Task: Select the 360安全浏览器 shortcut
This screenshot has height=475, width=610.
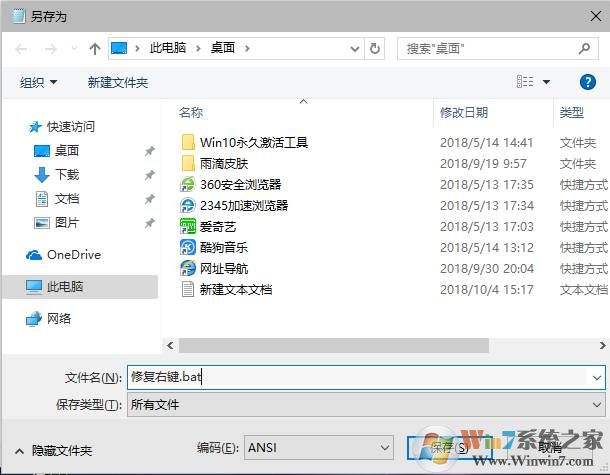Action: 240,184
